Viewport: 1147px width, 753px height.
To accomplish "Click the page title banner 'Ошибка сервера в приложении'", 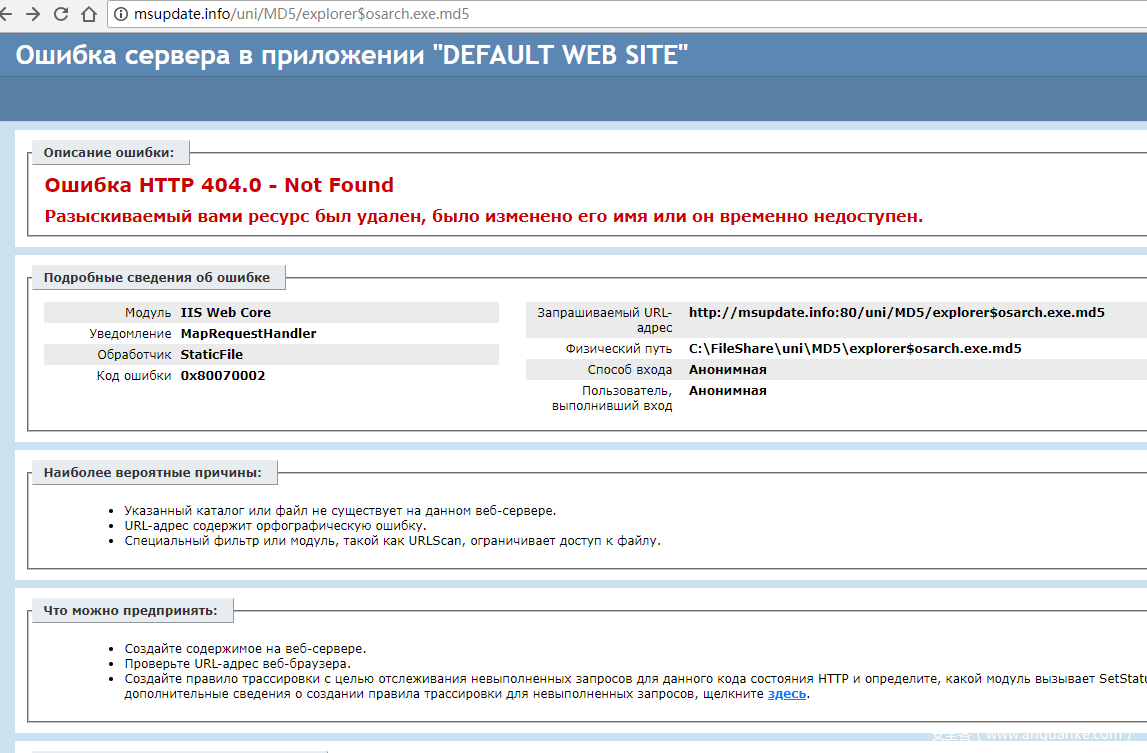I will pyautogui.click(x=352, y=56).
